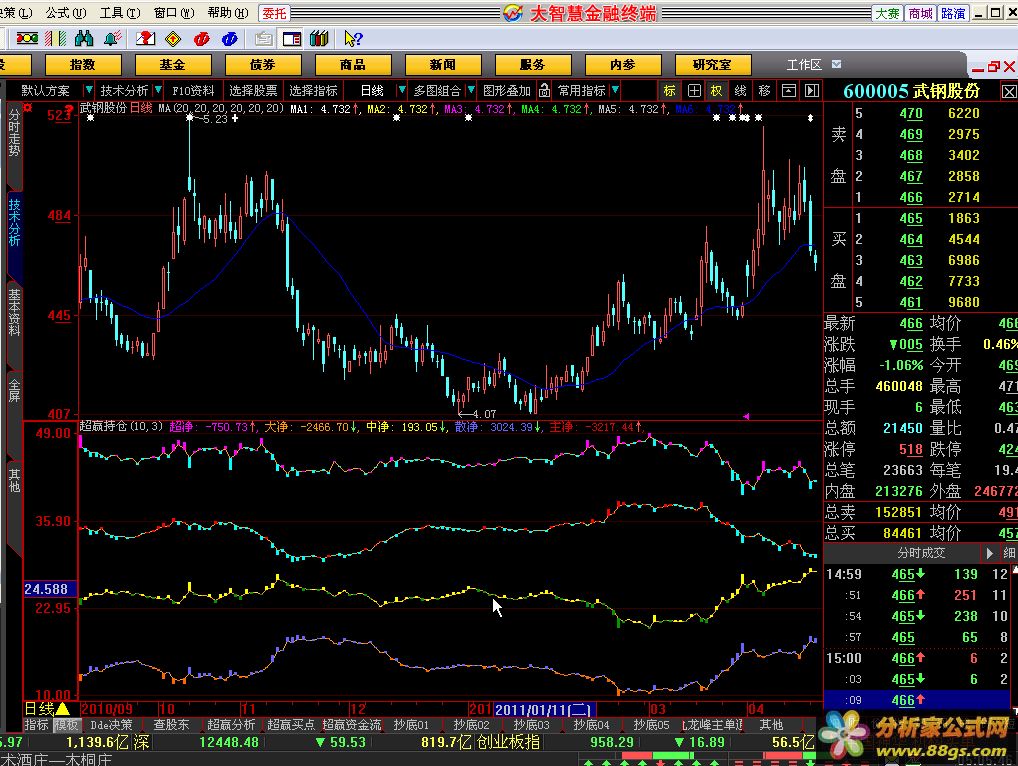Open the 公式 menu
The width and height of the screenshot is (1018, 766).
point(66,12)
